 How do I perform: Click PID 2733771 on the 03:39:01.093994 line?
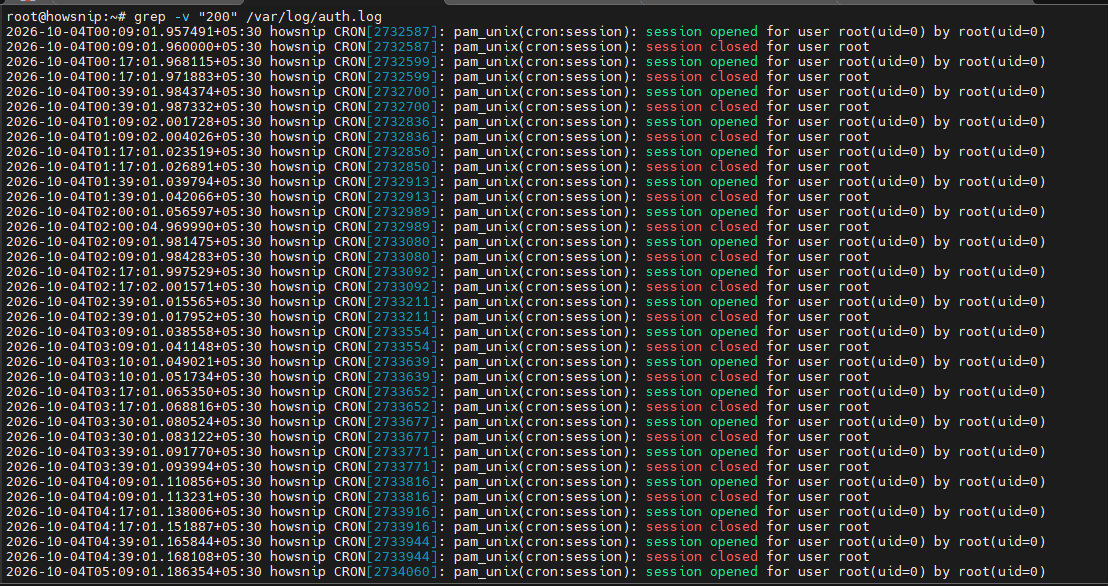click(401, 467)
